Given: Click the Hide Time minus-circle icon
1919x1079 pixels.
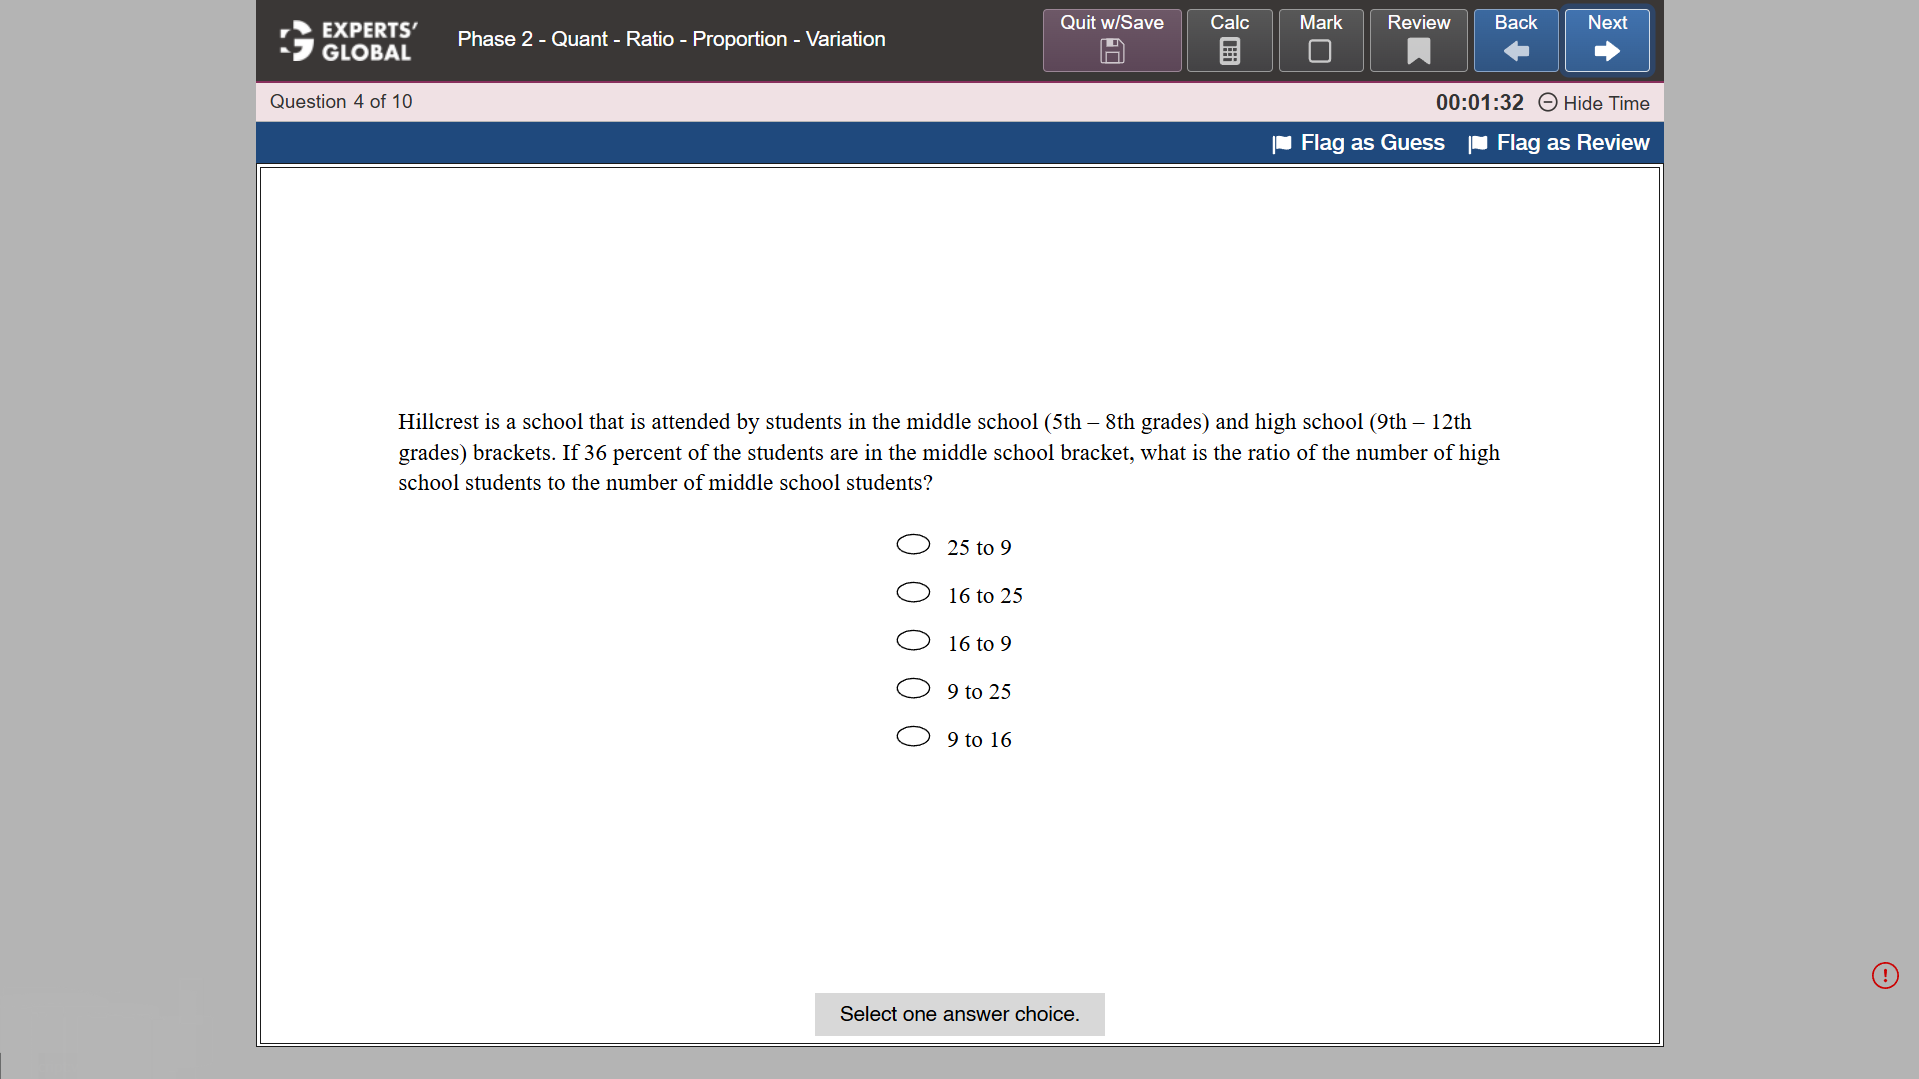Looking at the screenshot, I should pos(1547,103).
